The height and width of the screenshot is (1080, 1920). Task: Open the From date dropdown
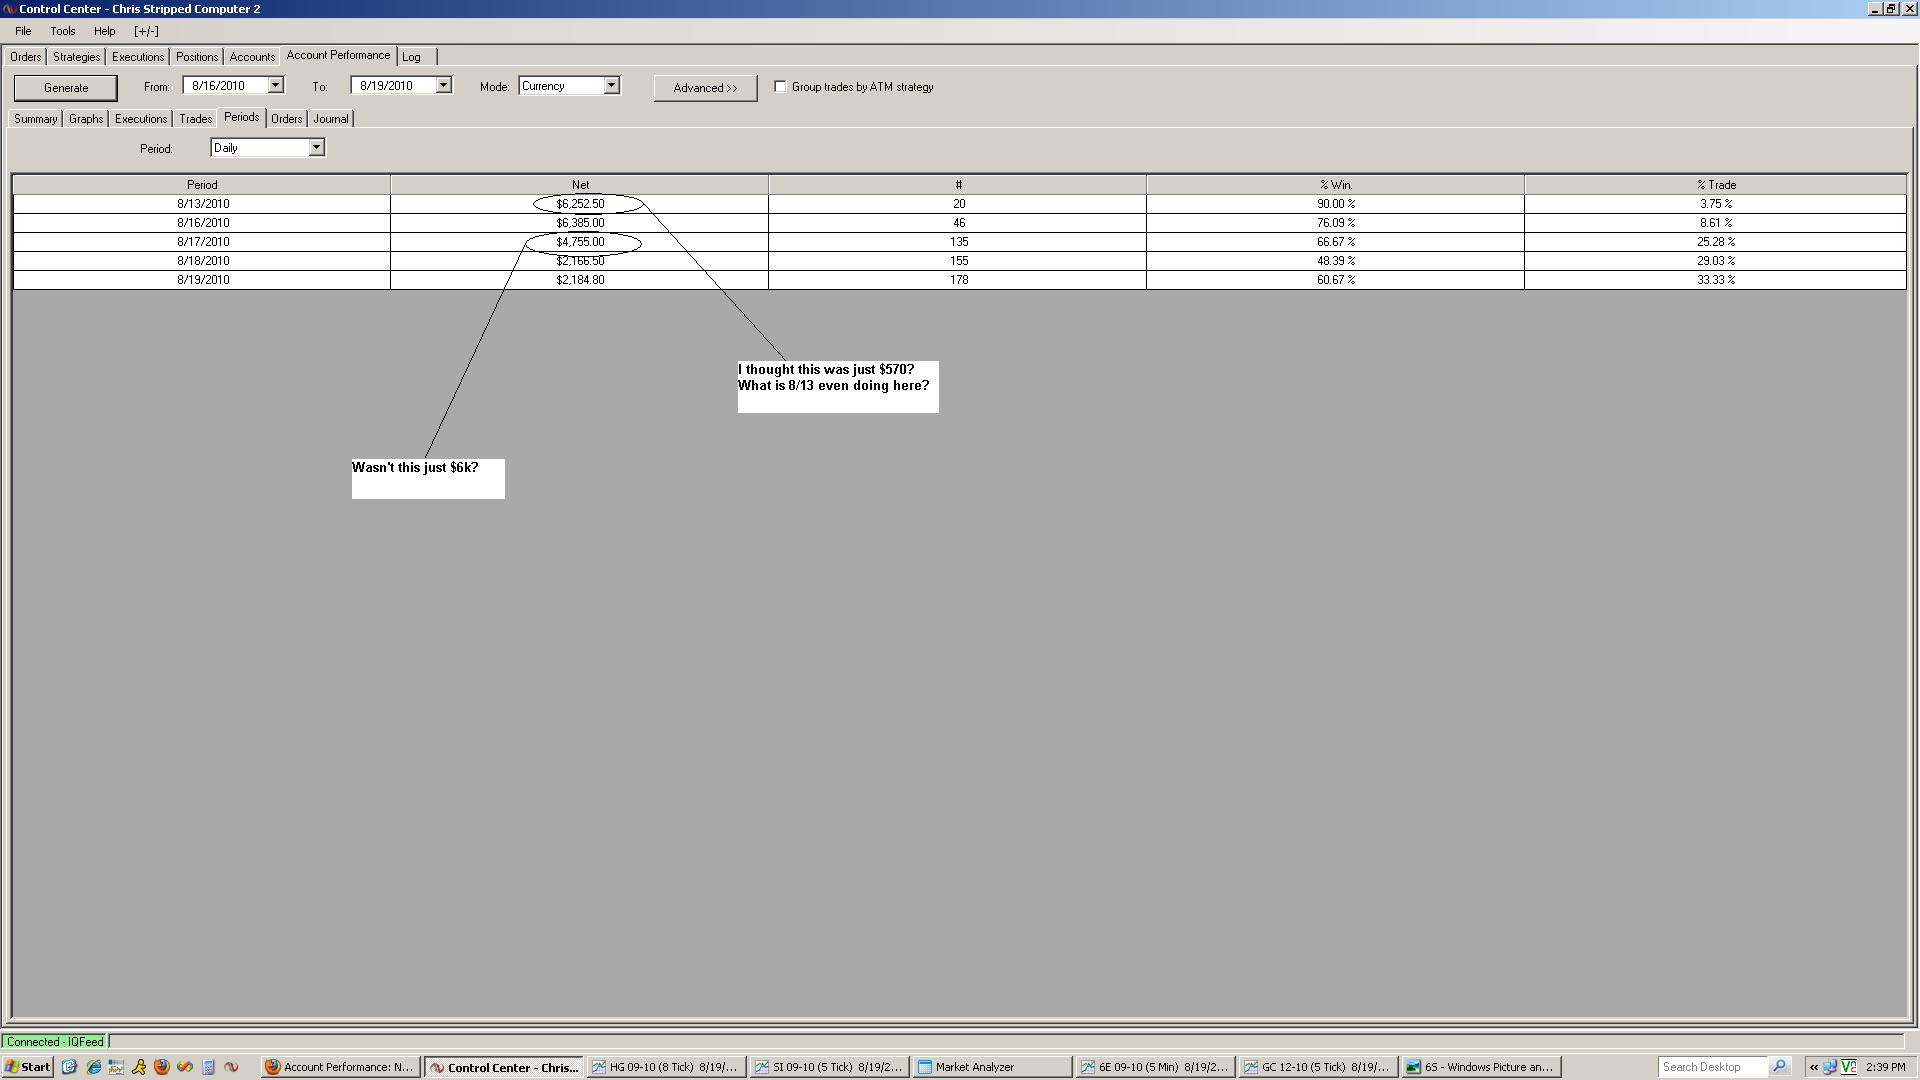coord(275,86)
